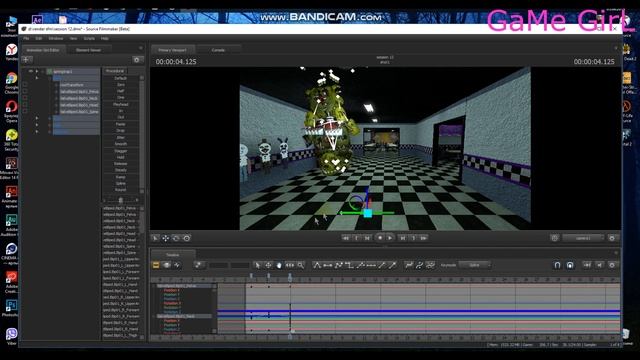
Task: Open the Edit menu
Action: 39,38
